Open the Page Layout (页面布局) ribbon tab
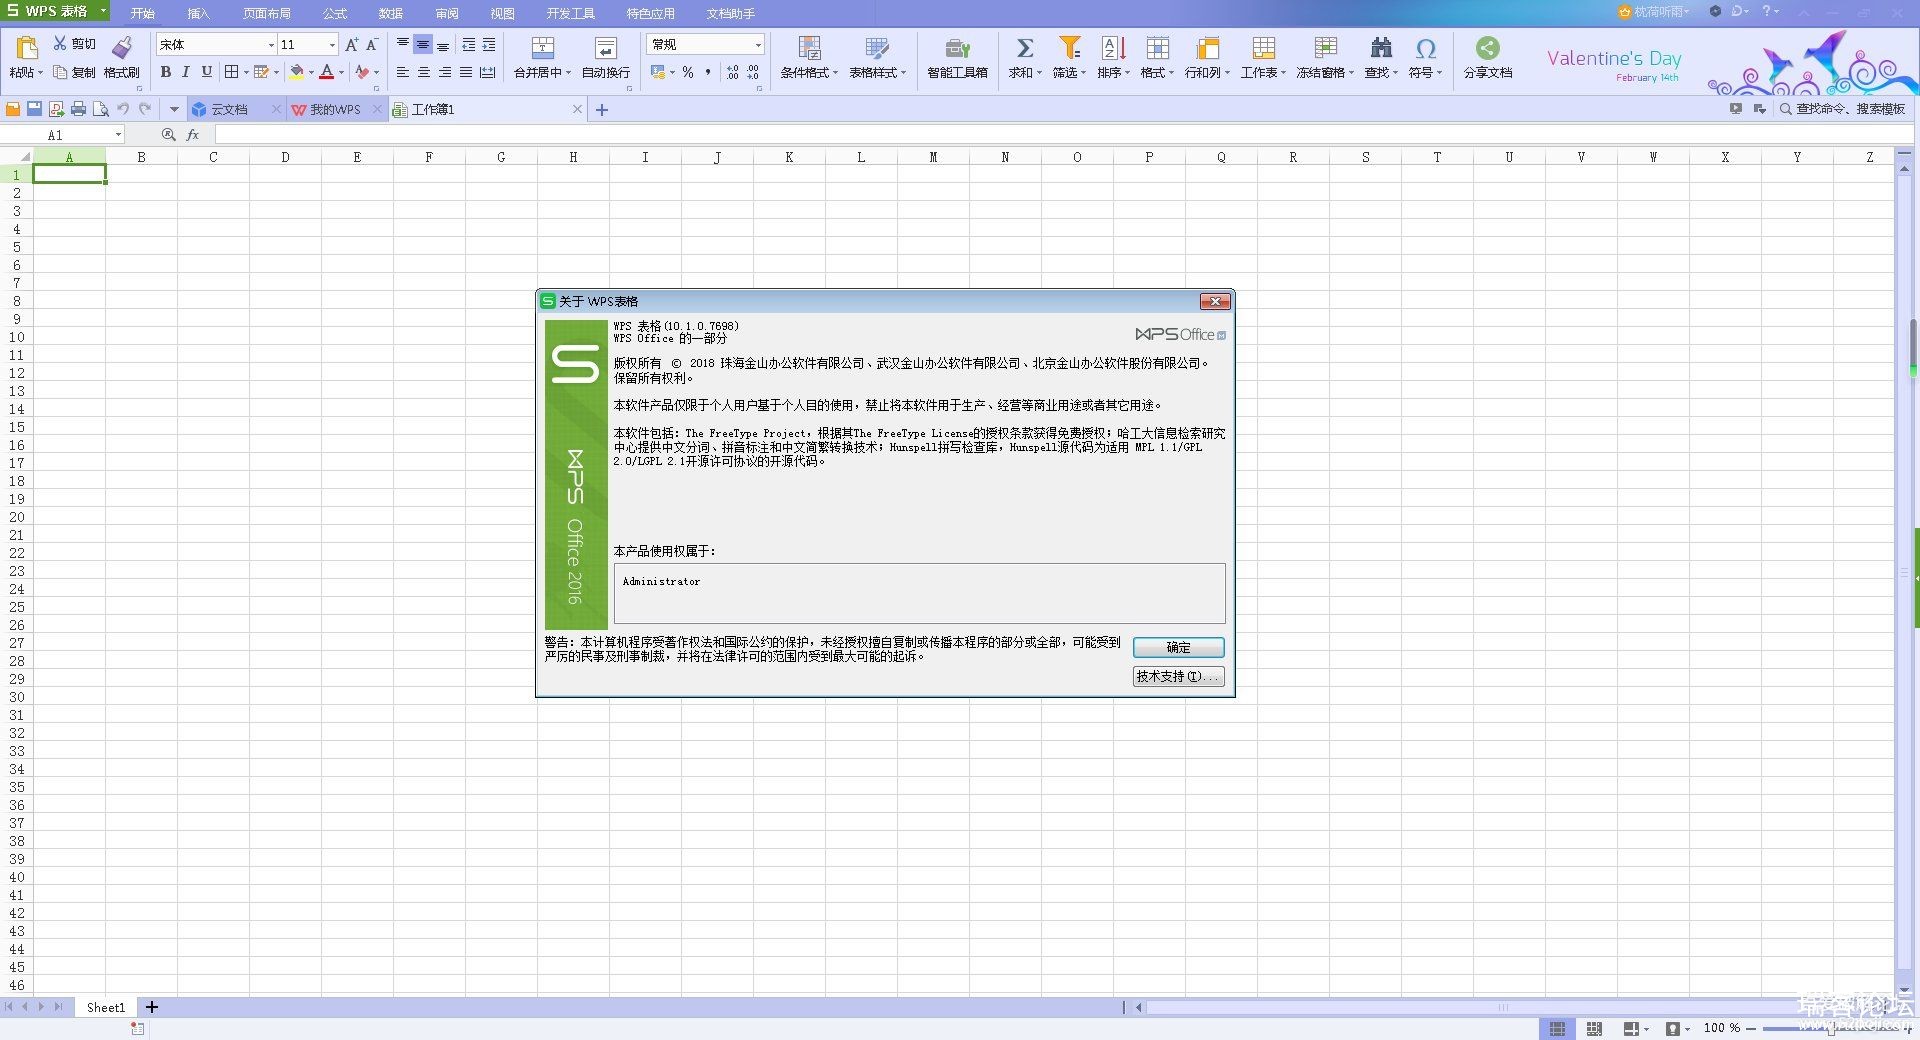 tap(266, 13)
